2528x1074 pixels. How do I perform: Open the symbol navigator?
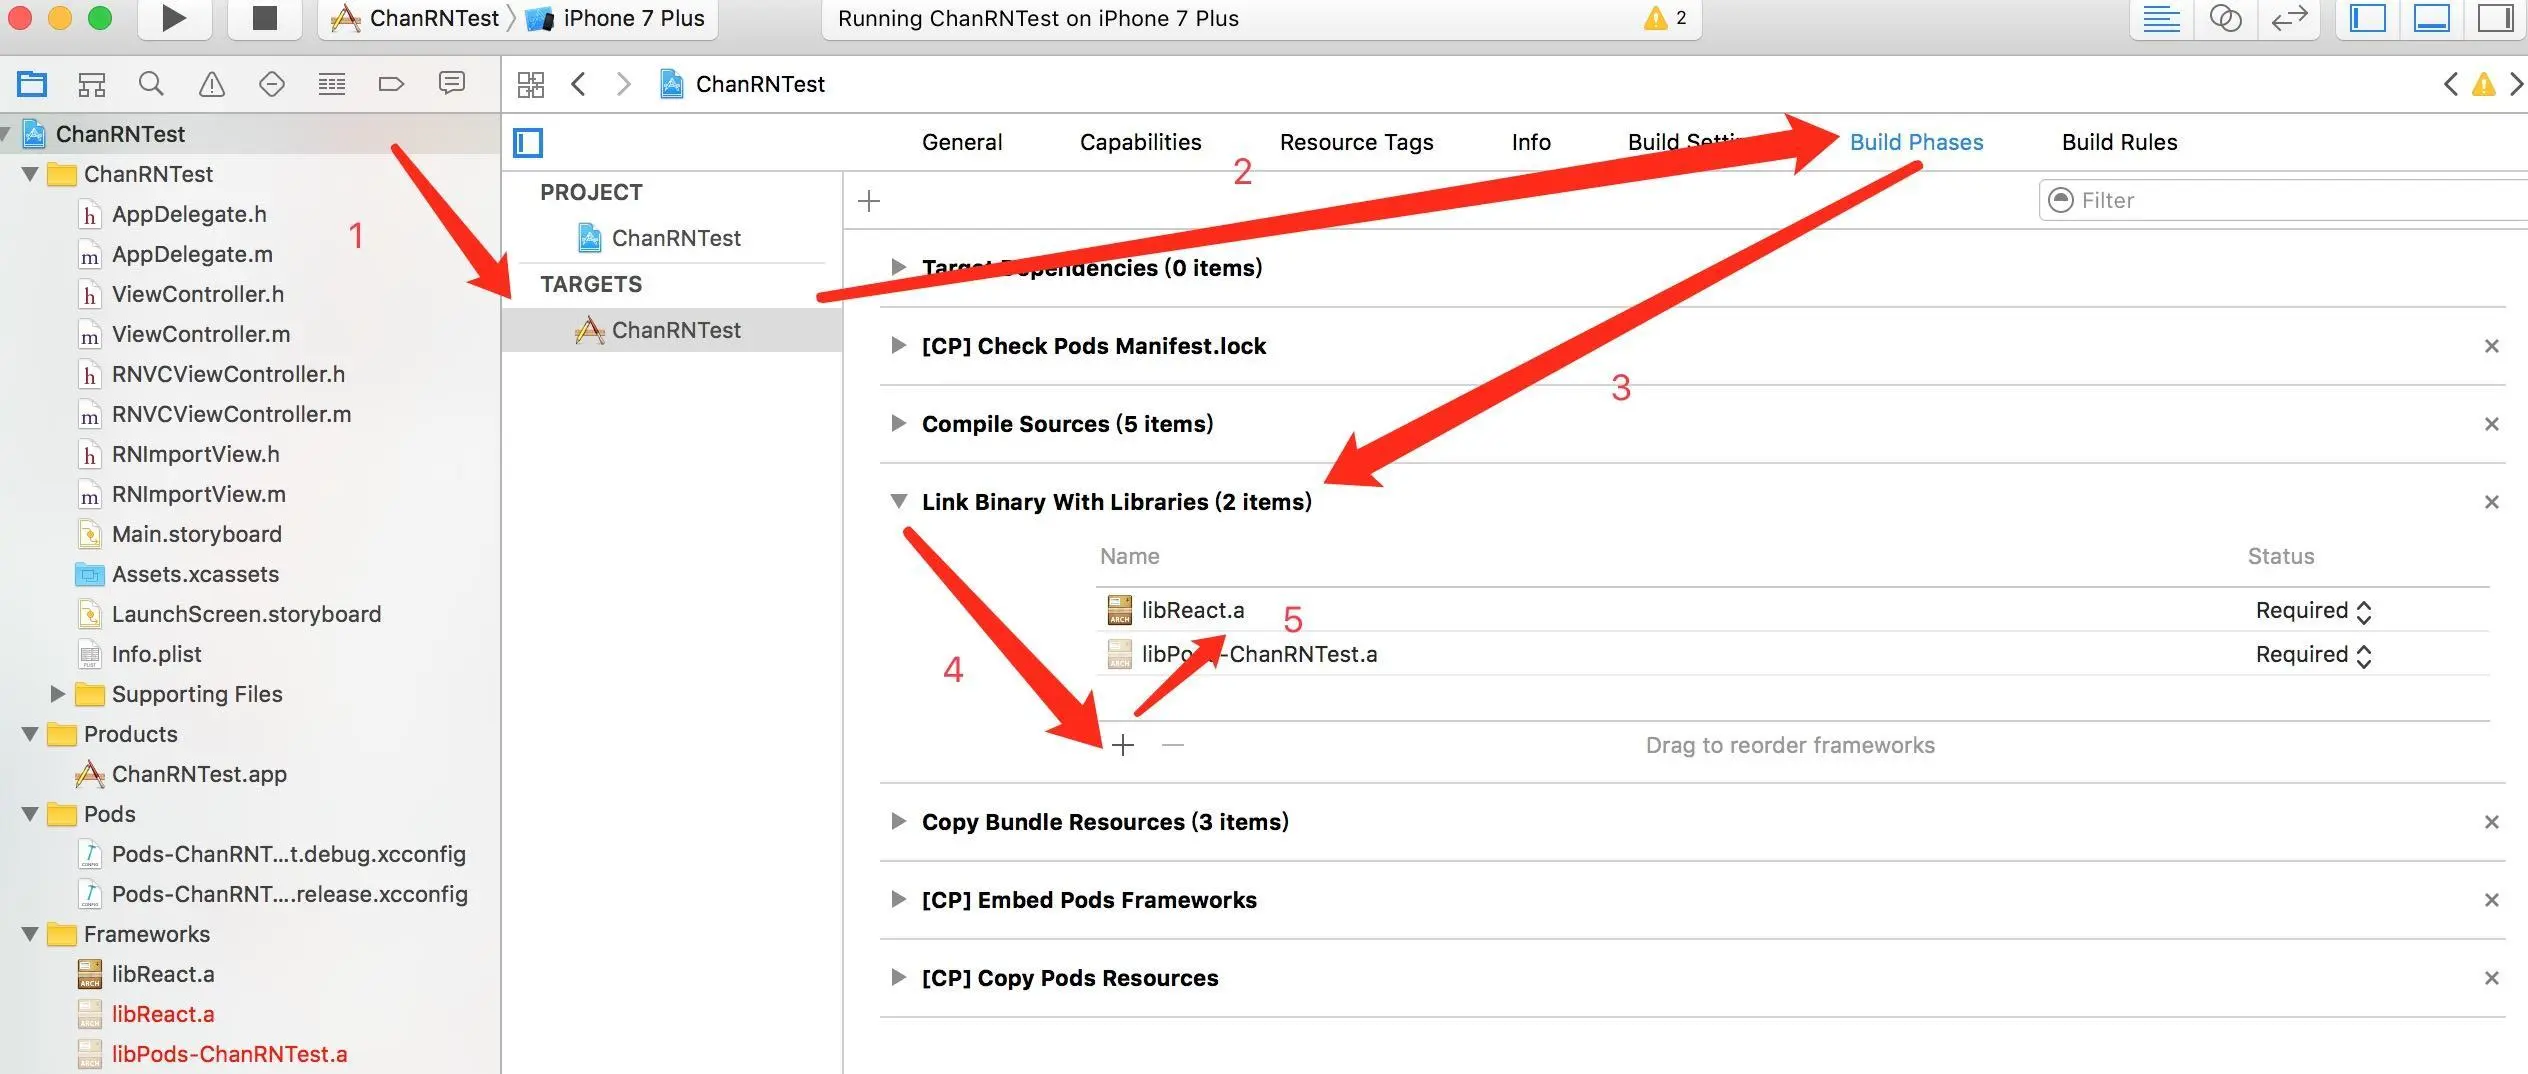(x=92, y=84)
